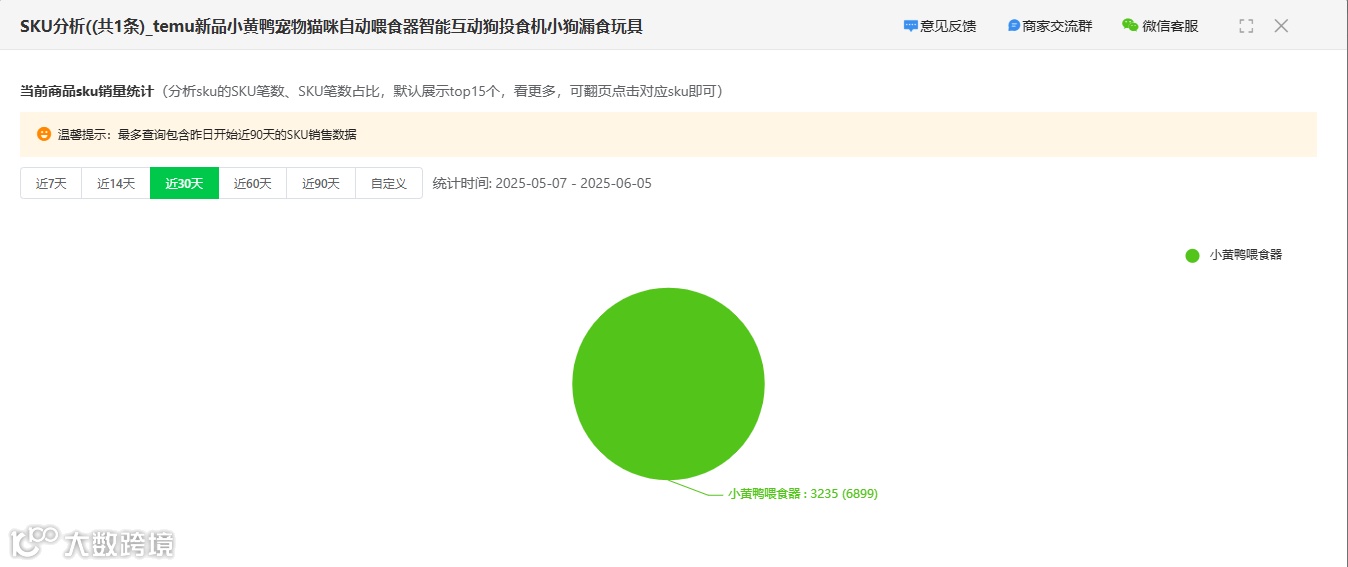Select the 近60天 time range

point(253,183)
